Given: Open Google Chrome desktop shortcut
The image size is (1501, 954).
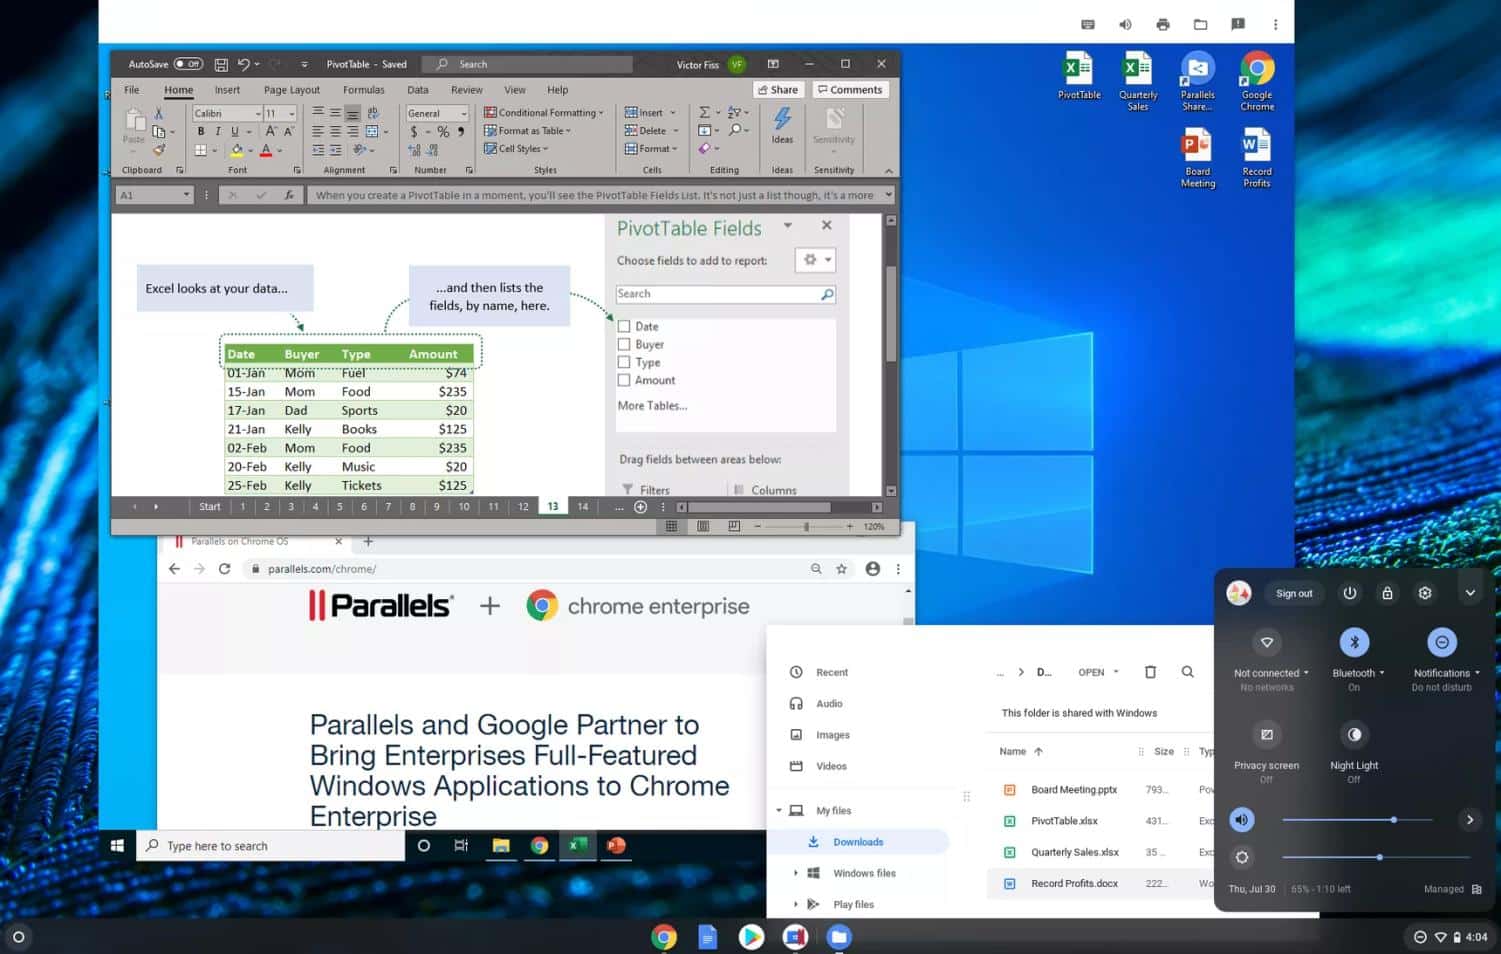Looking at the screenshot, I should pos(1257,82).
